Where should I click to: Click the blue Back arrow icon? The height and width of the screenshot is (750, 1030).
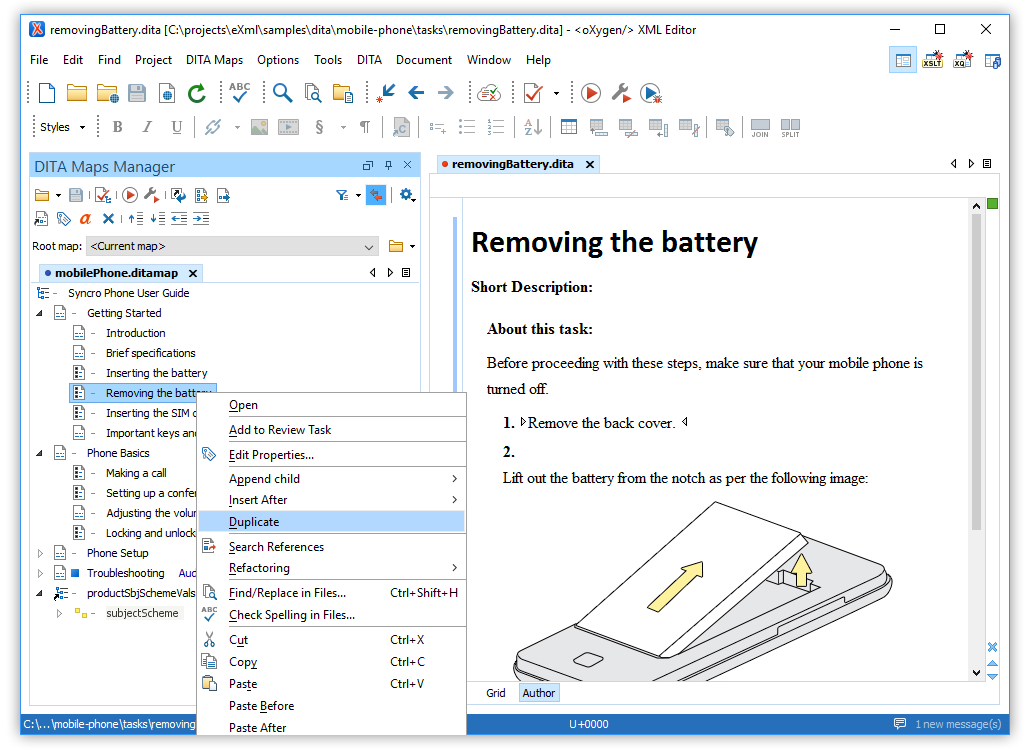416,93
